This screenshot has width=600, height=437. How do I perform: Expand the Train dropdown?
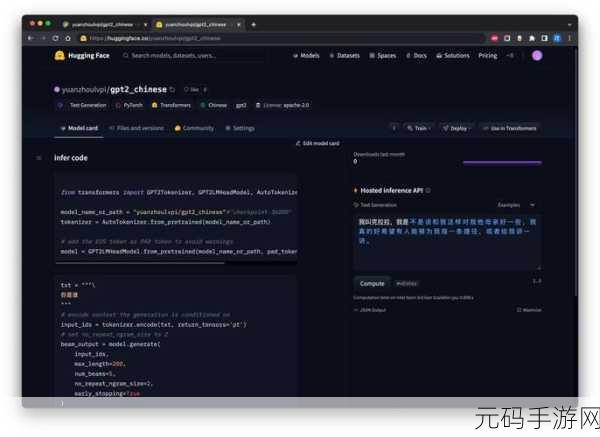tap(418, 128)
